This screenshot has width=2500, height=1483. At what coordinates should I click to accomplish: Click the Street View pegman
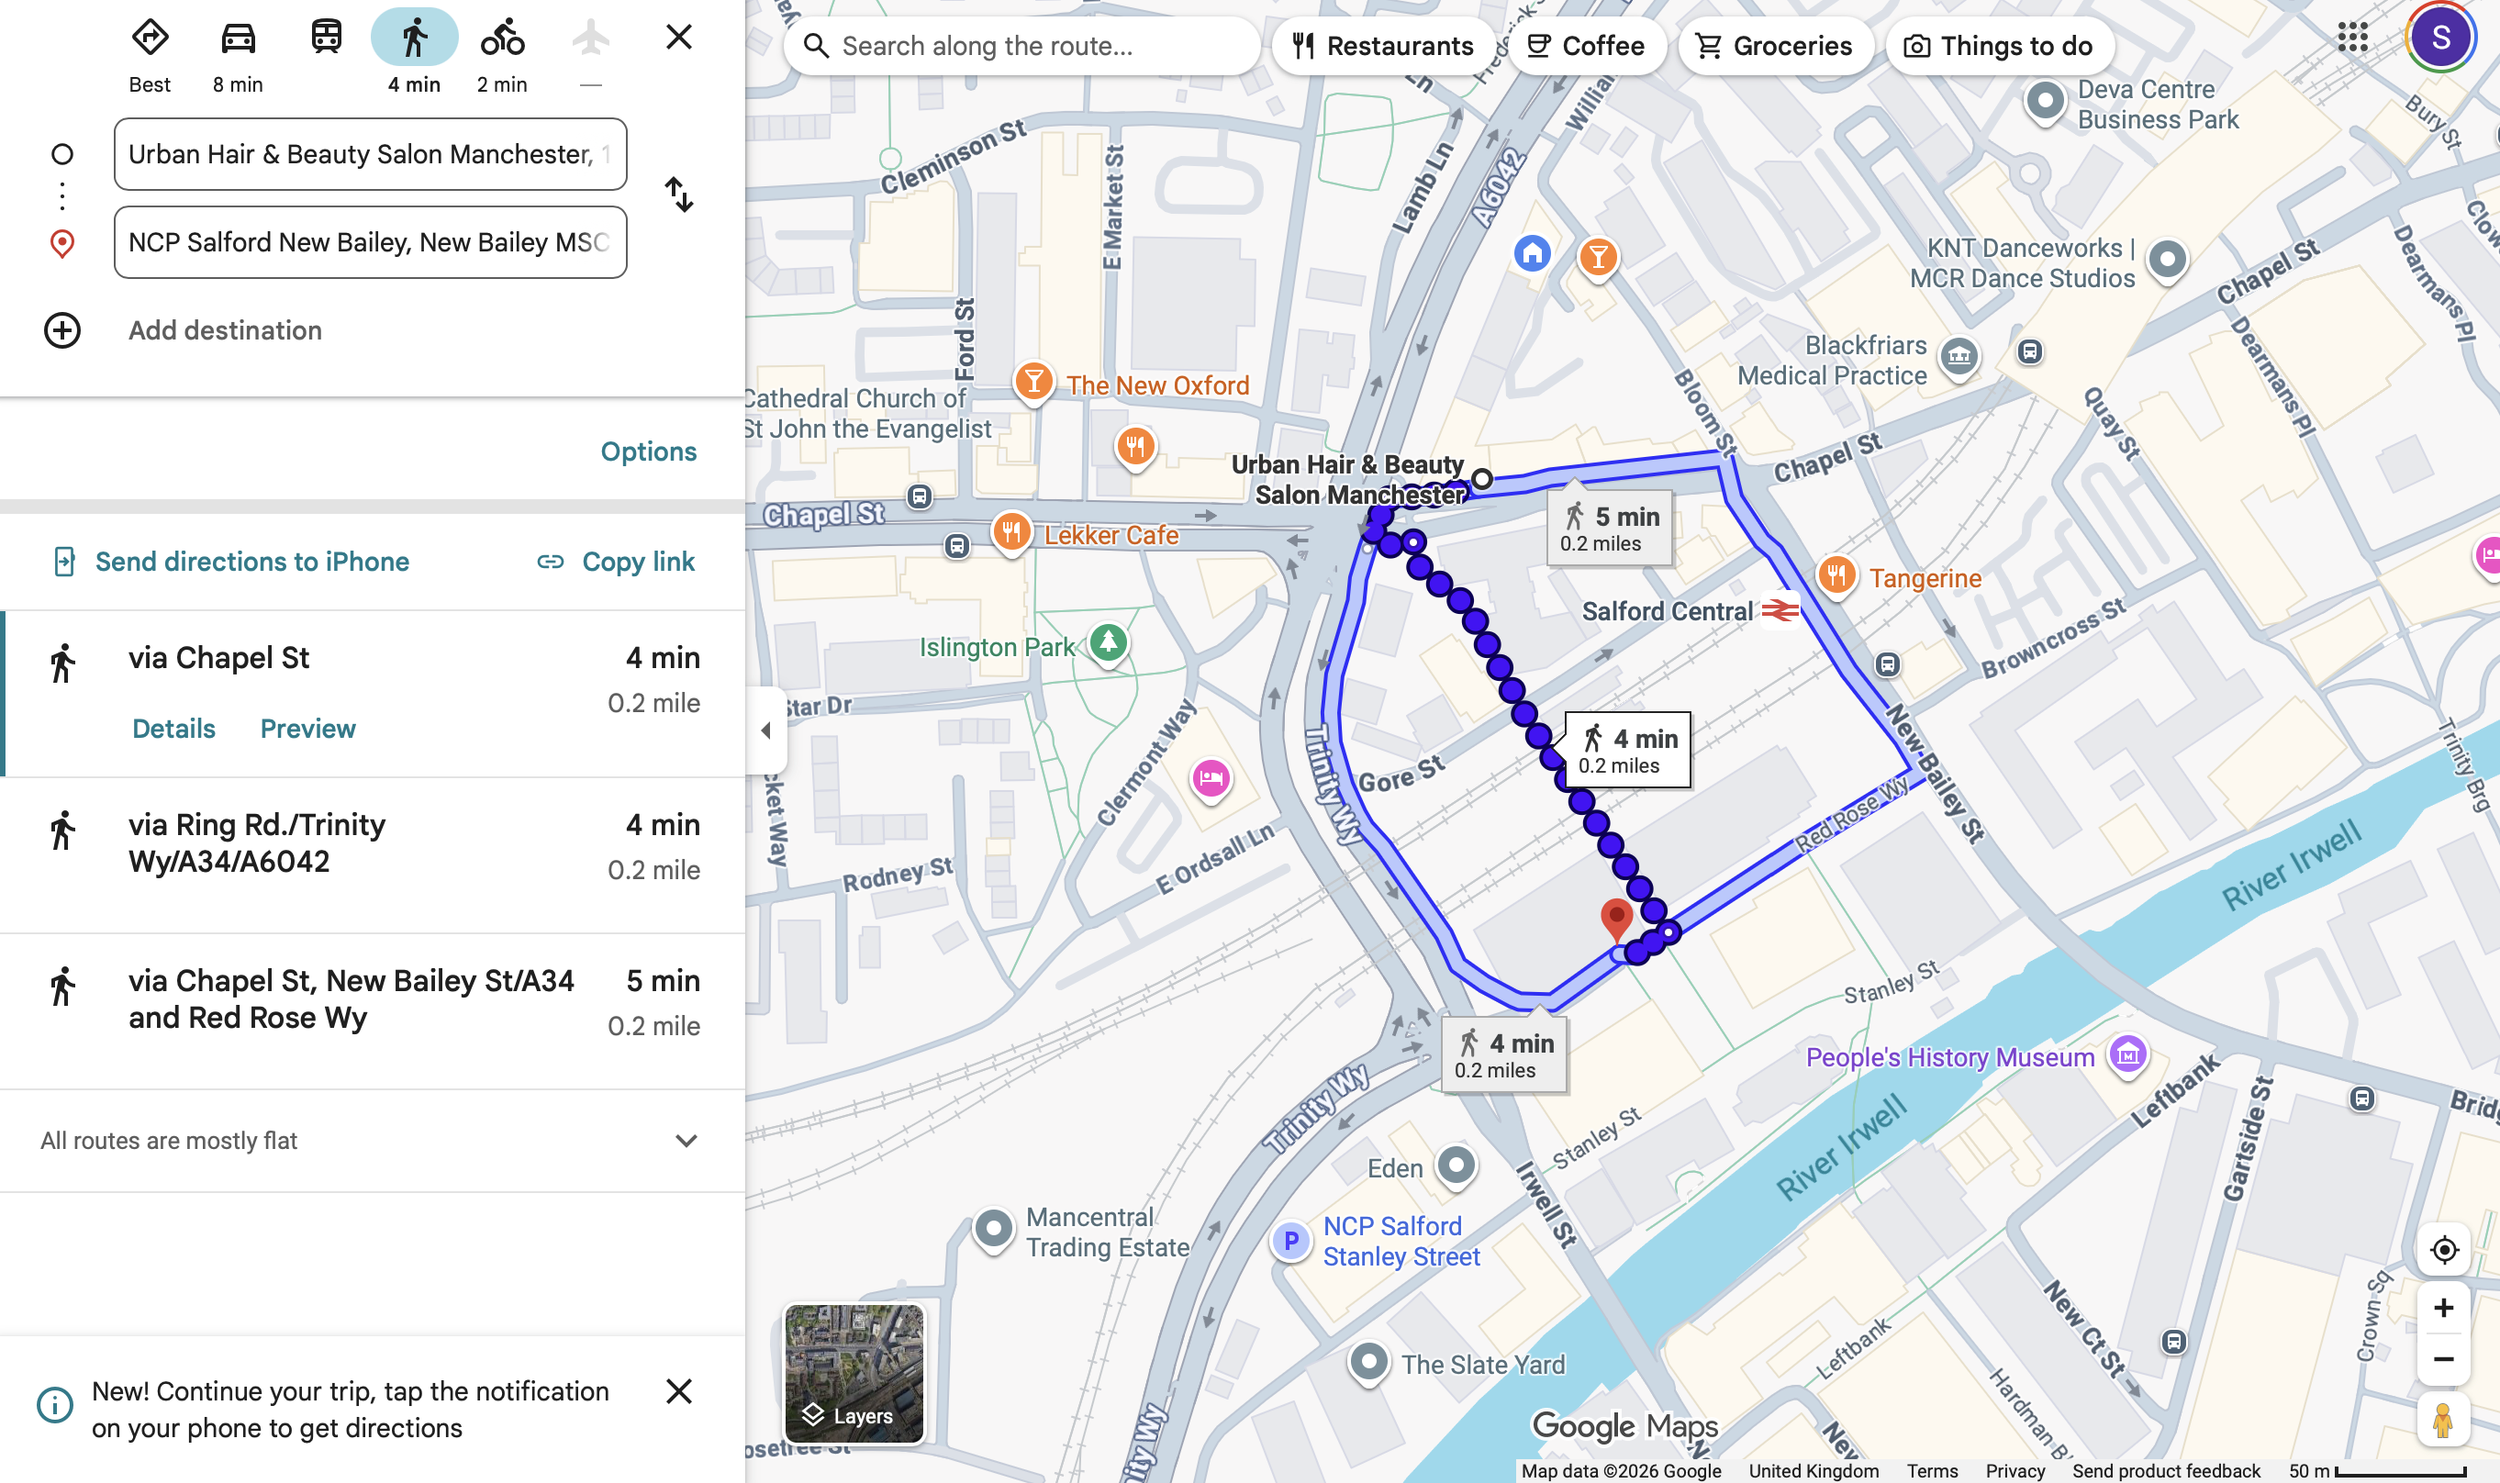2443,1420
